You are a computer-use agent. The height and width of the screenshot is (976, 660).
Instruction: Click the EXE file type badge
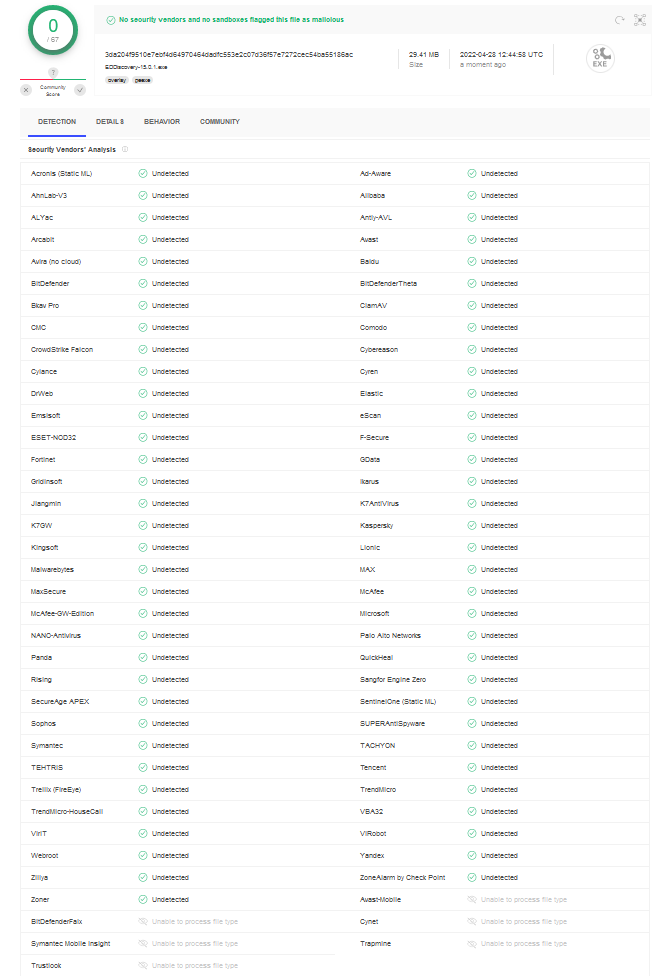pos(600,59)
